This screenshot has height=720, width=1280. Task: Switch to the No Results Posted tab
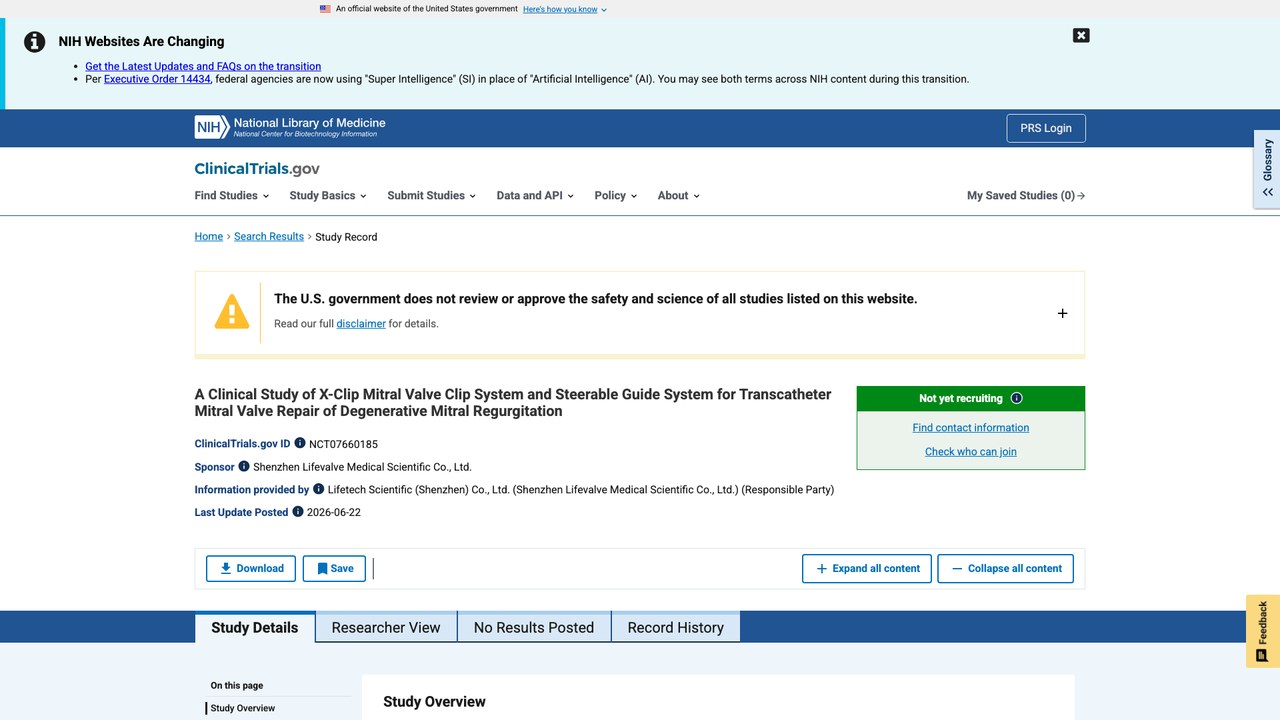534,627
